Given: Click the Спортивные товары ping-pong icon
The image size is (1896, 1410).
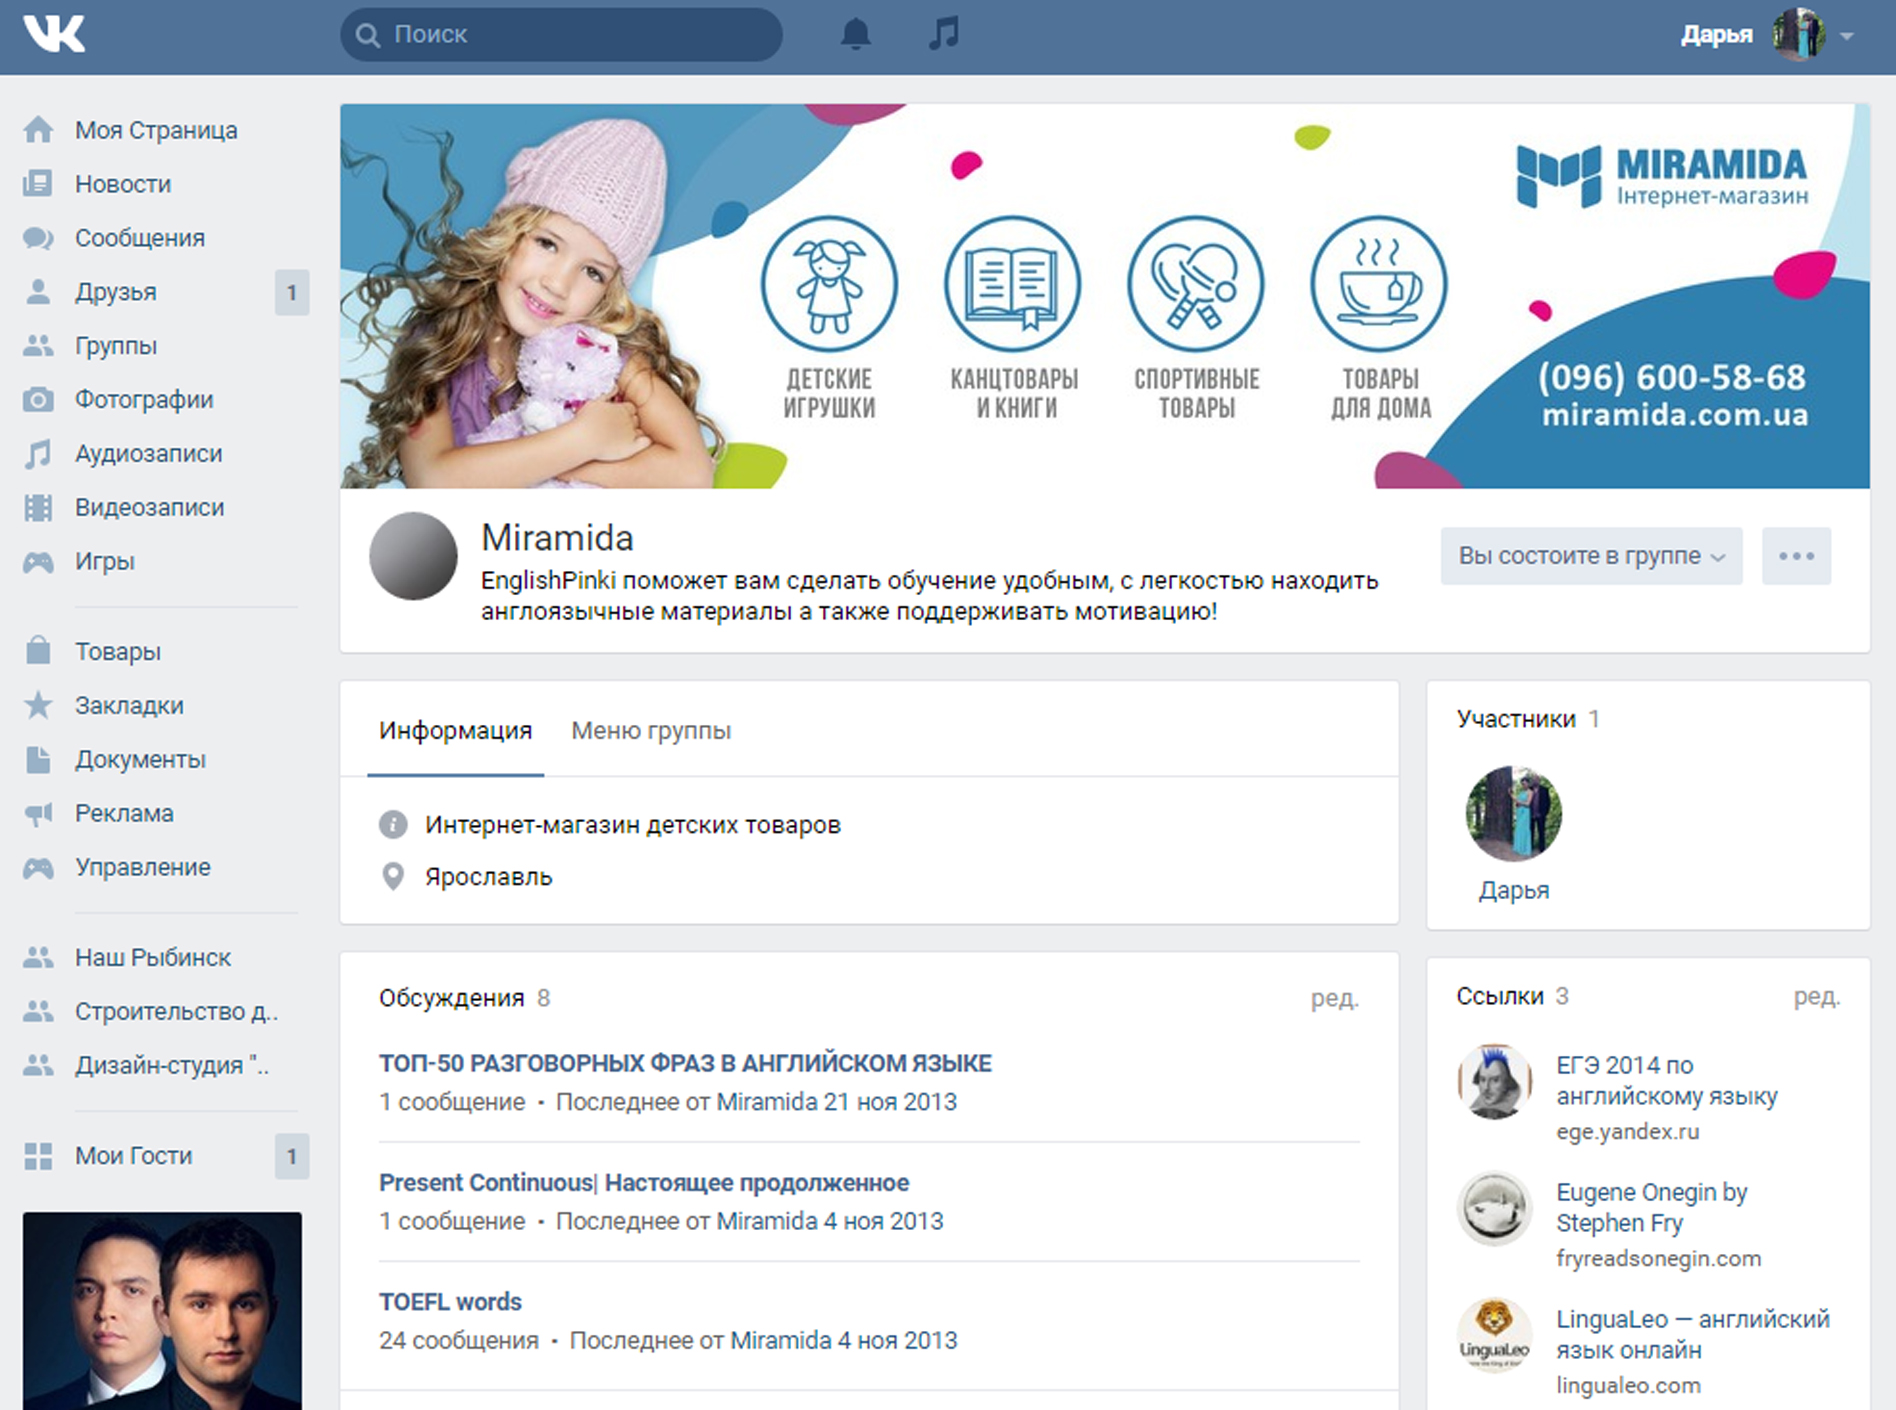Looking at the screenshot, I should (x=1196, y=284).
